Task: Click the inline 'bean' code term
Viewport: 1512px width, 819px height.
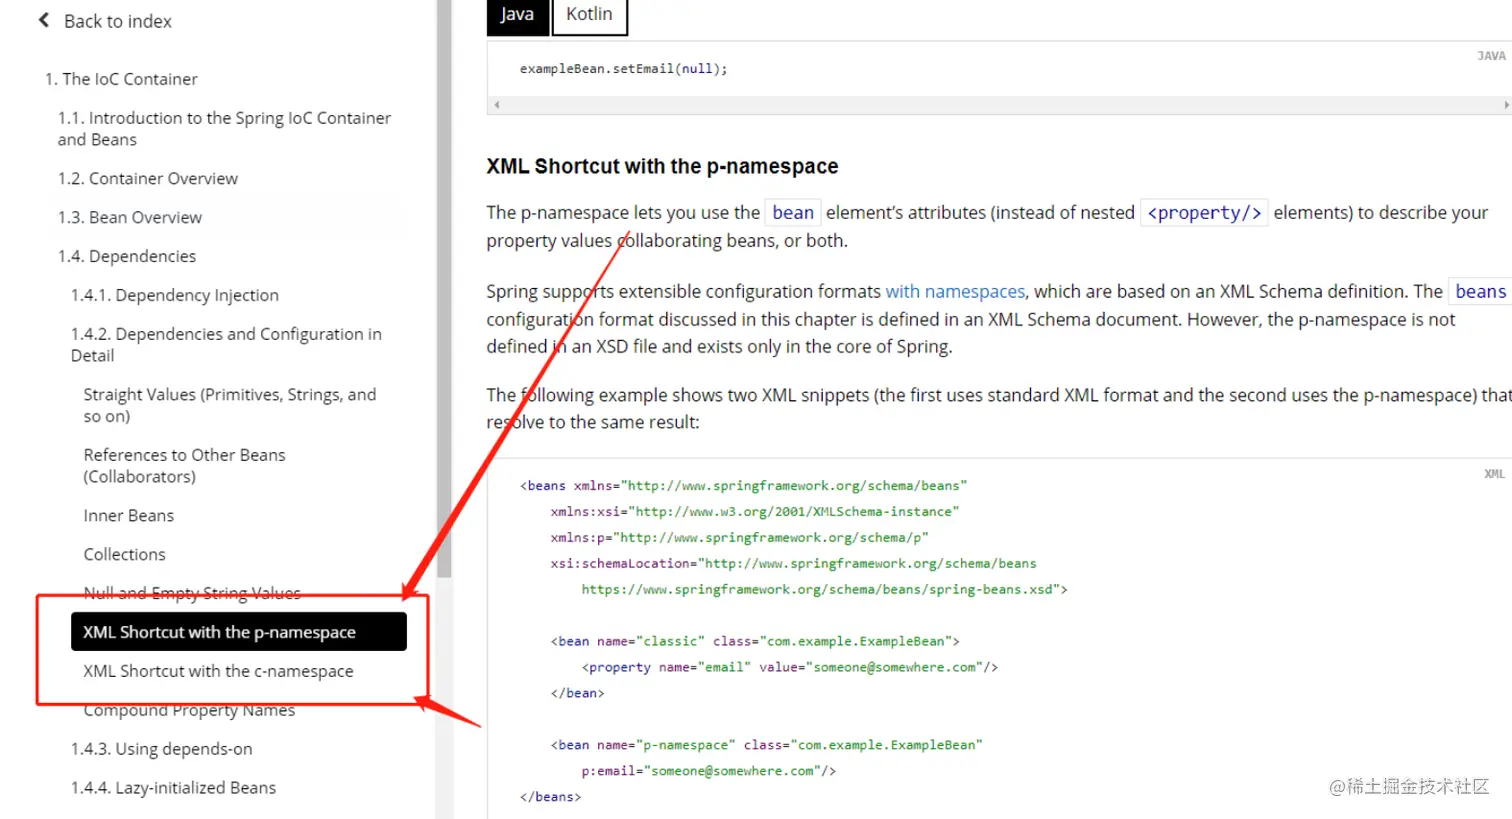Action: (x=793, y=212)
